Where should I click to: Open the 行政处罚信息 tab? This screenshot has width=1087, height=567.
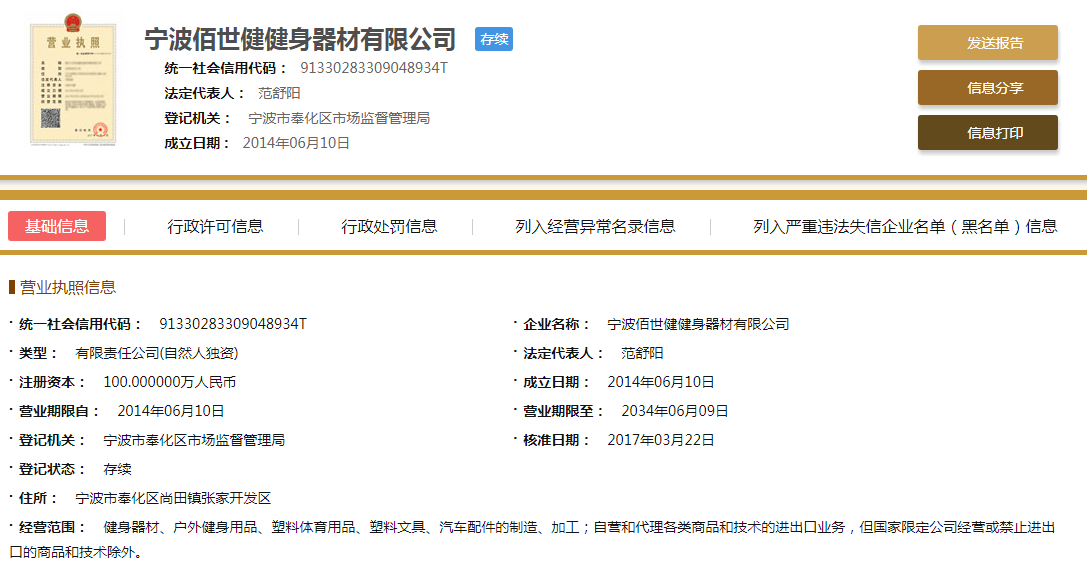pyautogui.click(x=389, y=226)
